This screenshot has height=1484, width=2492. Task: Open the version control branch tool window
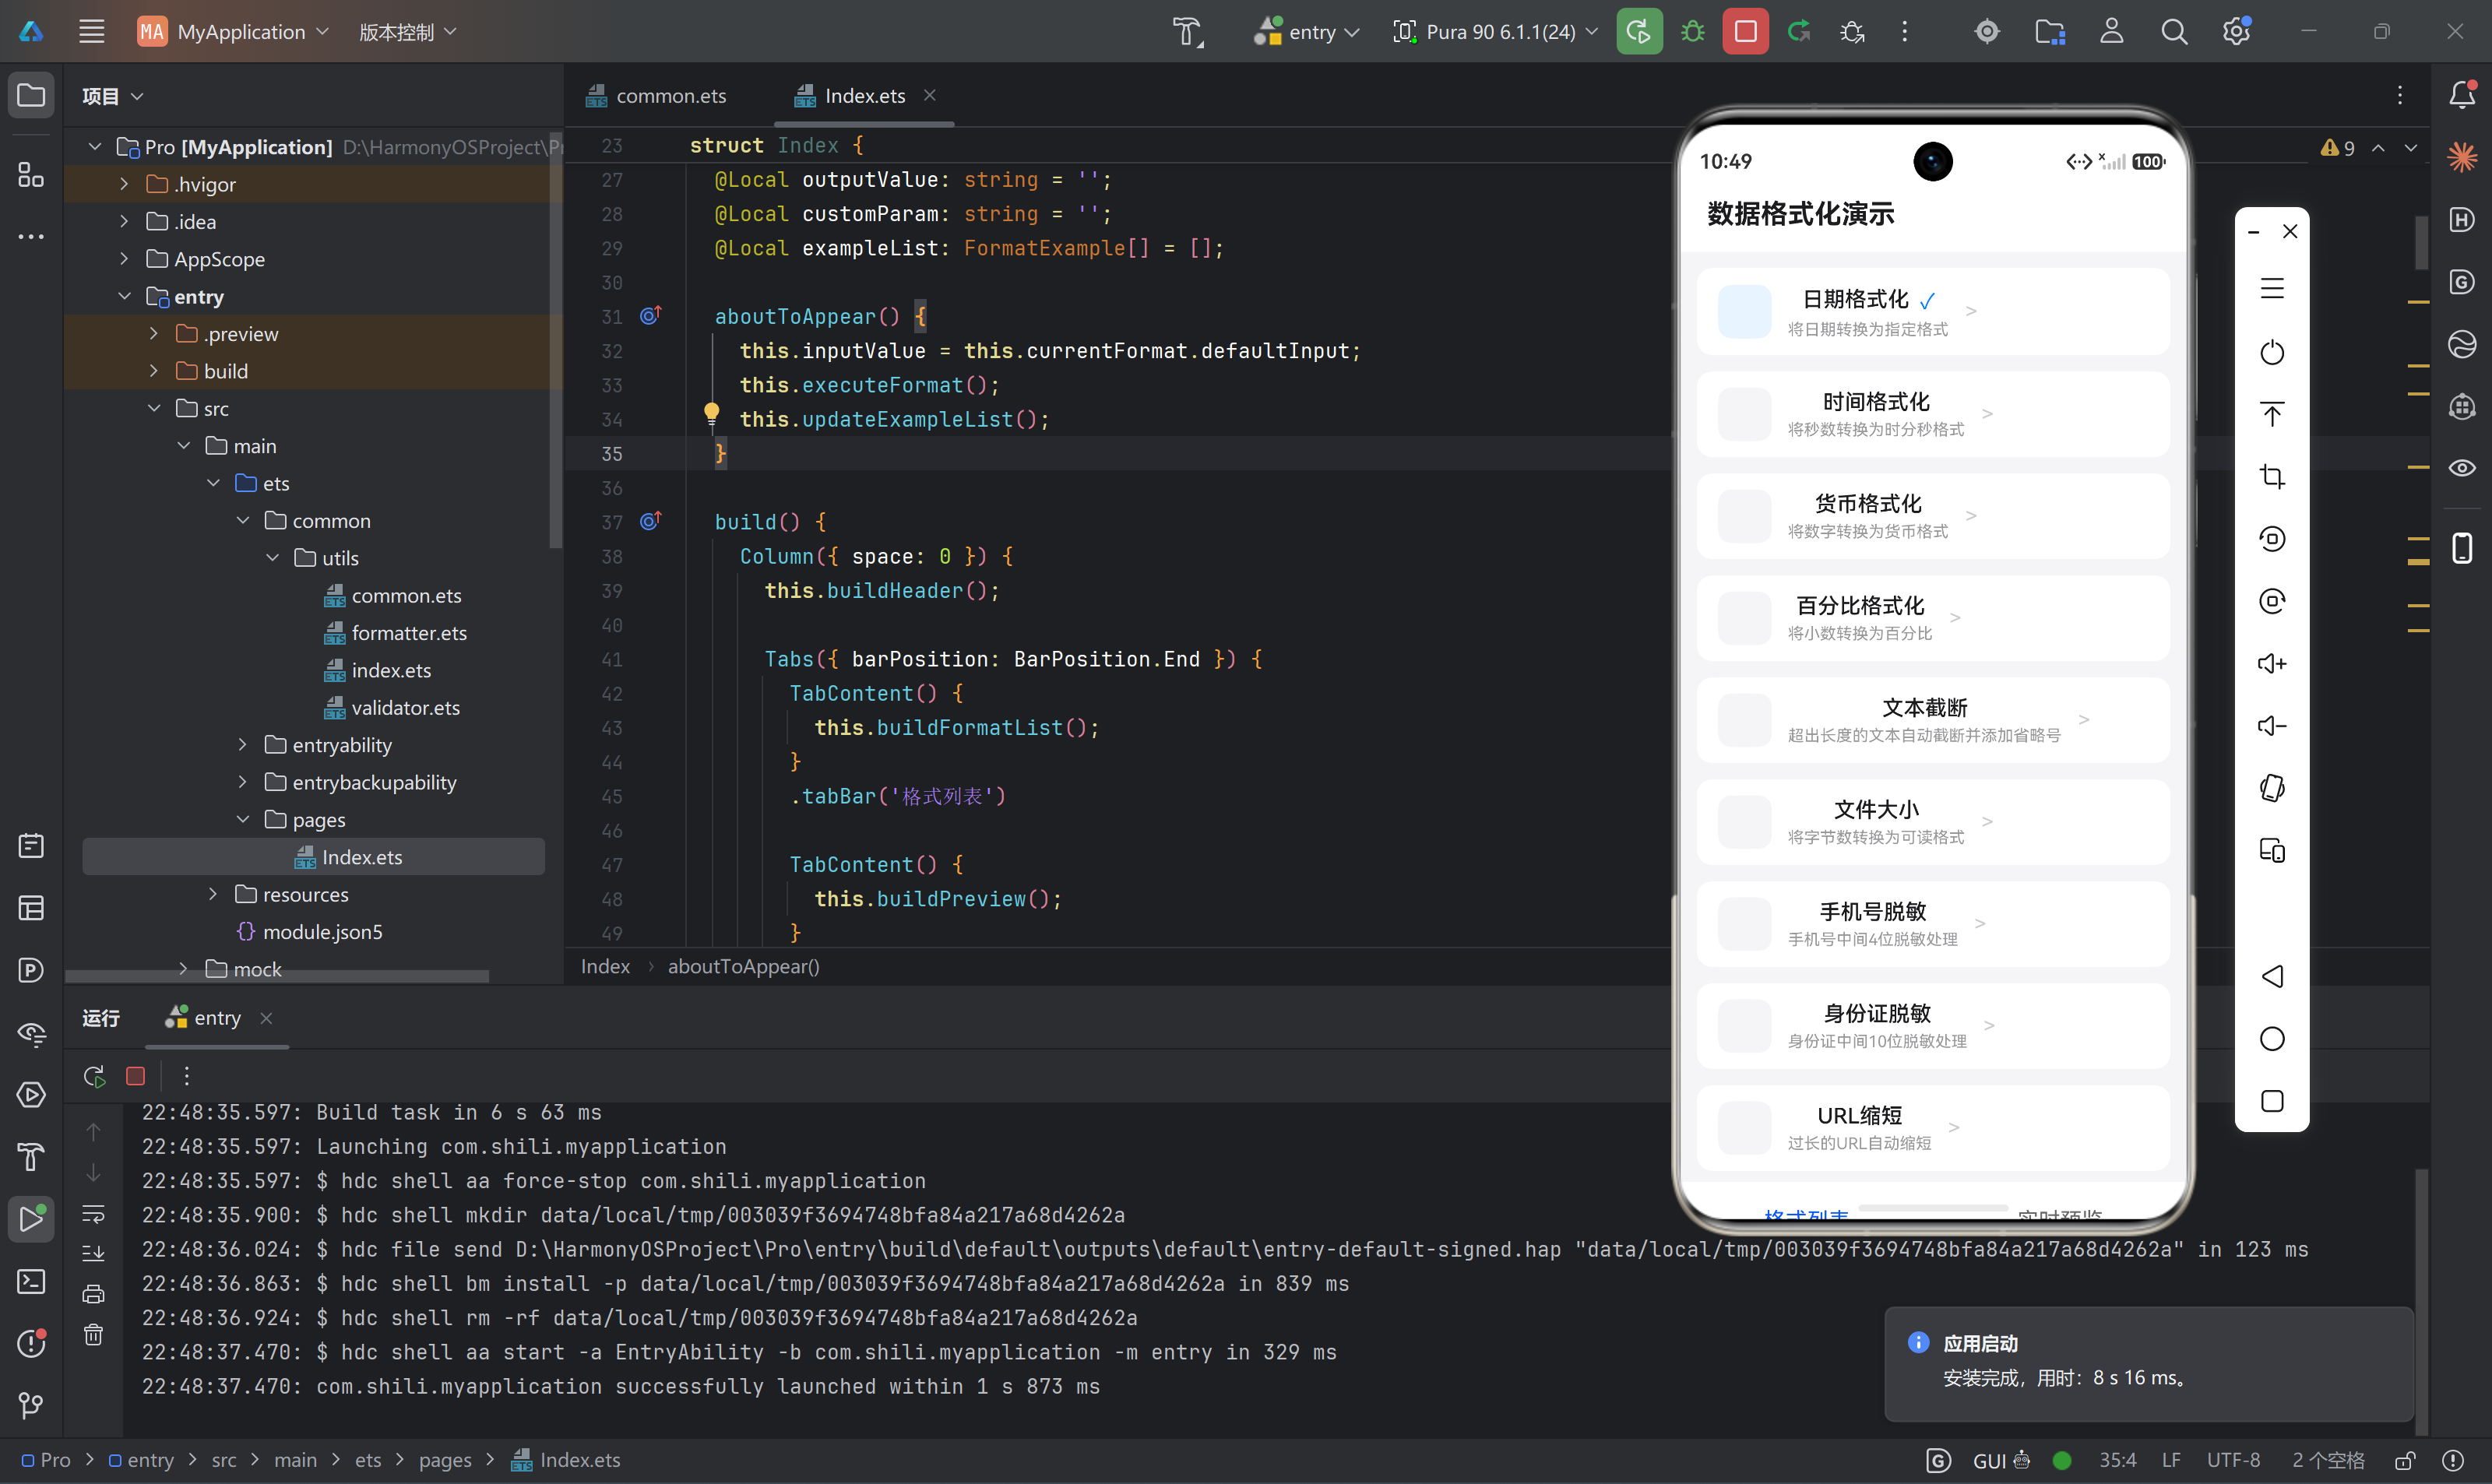click(x=31, y=1405)
